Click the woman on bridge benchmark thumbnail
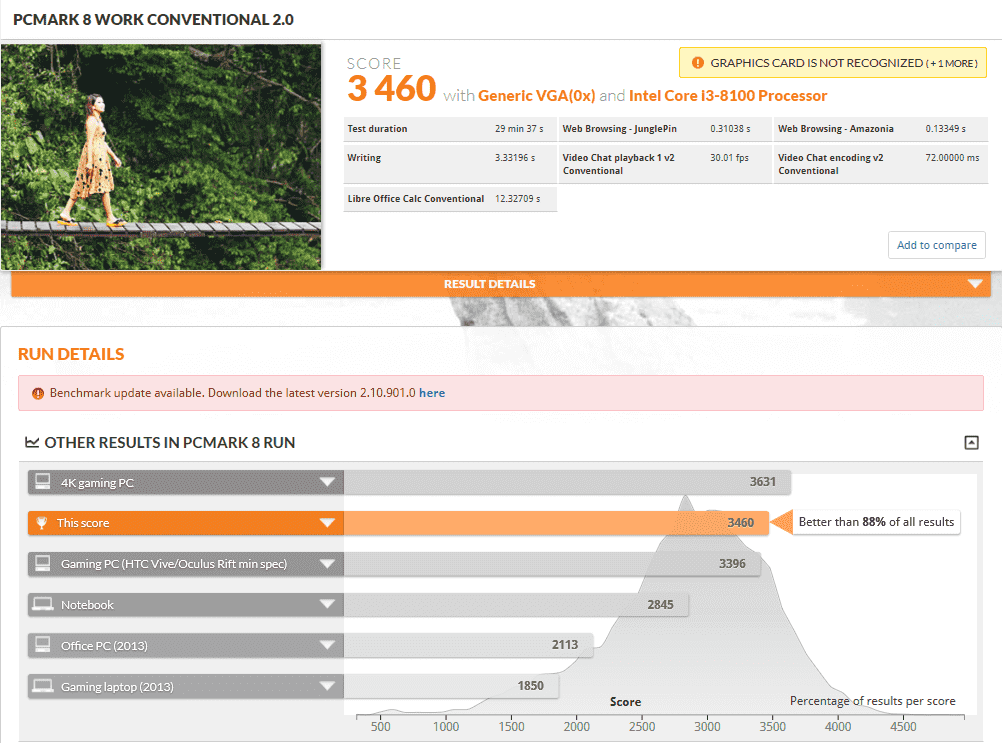This screenshot has width=1002, height=743. point(161,157)
